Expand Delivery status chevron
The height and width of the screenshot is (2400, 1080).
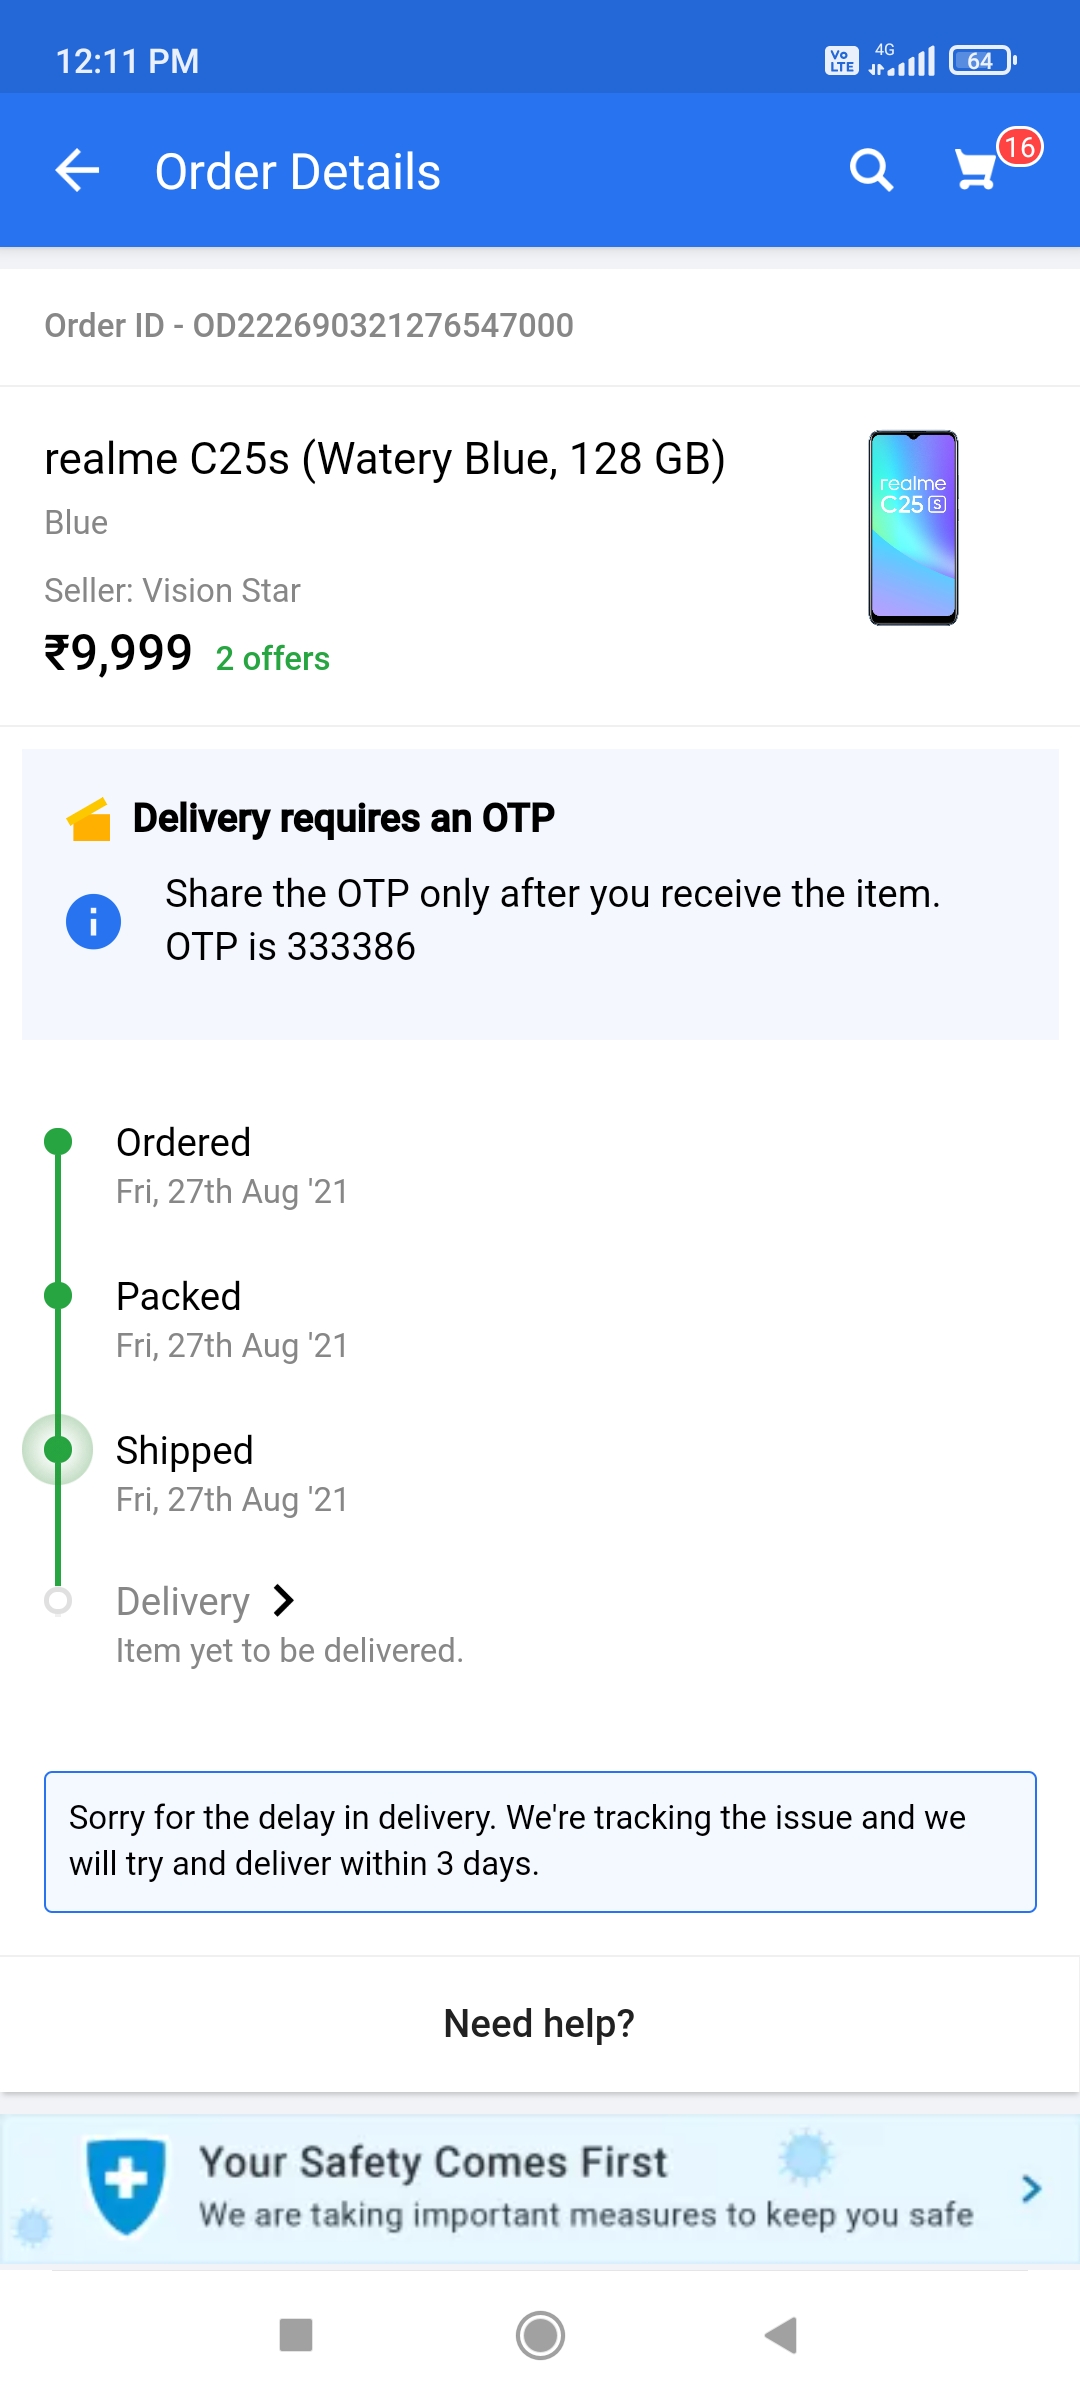pos(284,1601)
